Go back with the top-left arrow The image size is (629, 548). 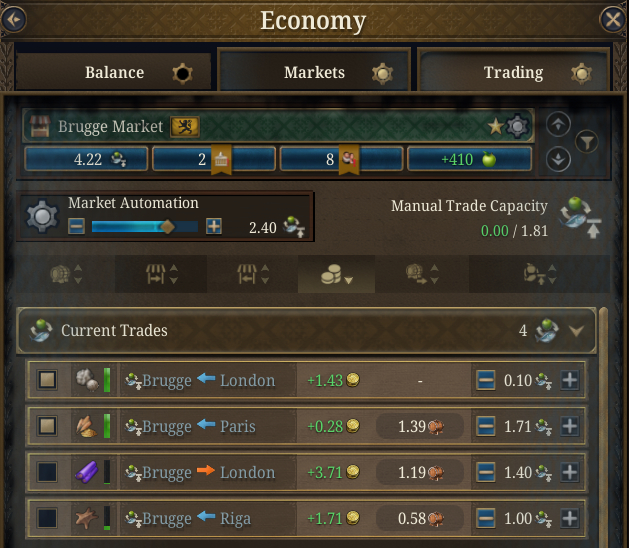tap(15, 19)
